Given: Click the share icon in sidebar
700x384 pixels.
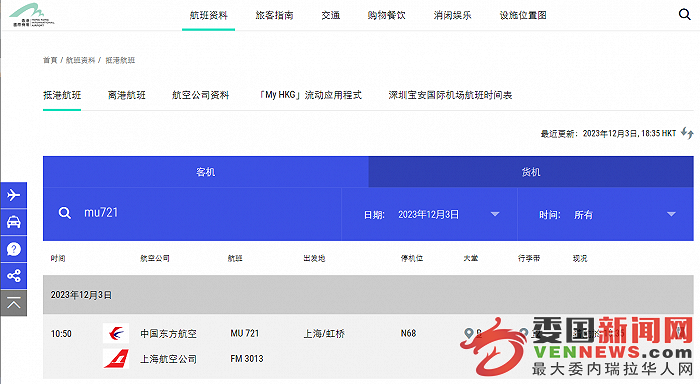Looking at the screenshot, I should tap(13, 275).
